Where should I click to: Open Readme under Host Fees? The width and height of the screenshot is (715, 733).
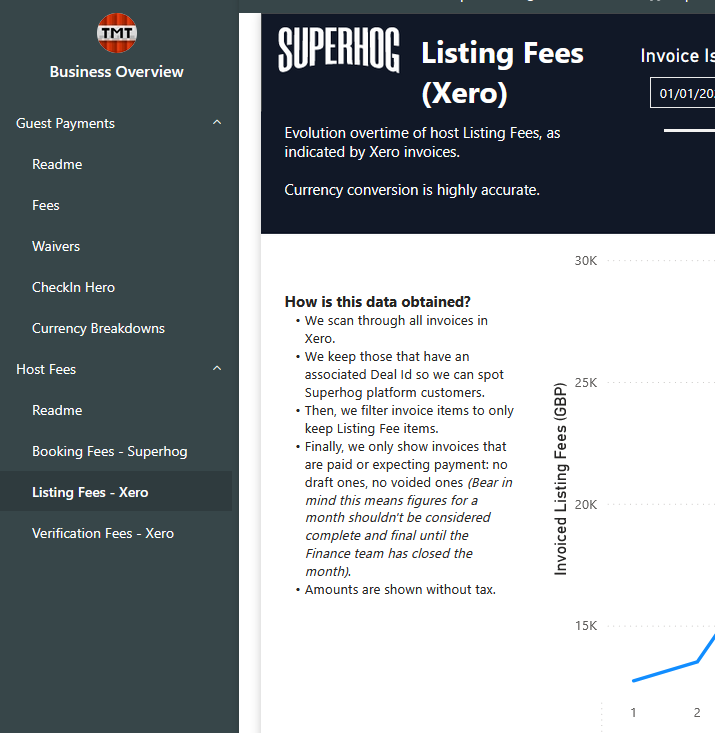click(57, 410)
